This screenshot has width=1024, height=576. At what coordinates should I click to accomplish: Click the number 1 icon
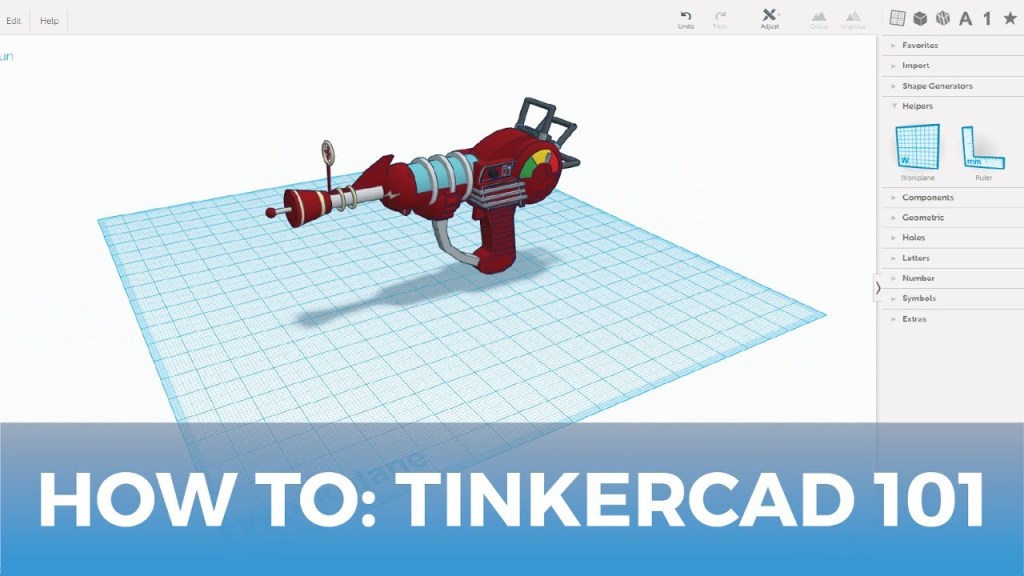point(987,18)
